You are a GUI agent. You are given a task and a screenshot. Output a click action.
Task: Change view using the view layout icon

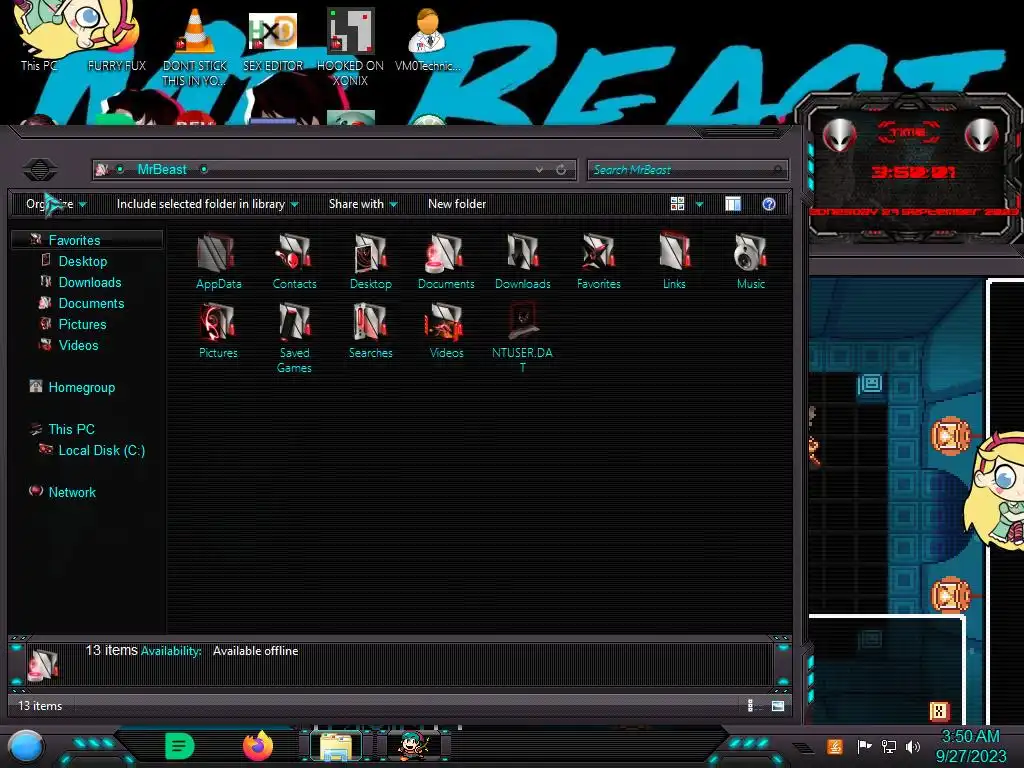tap(678, 204)
